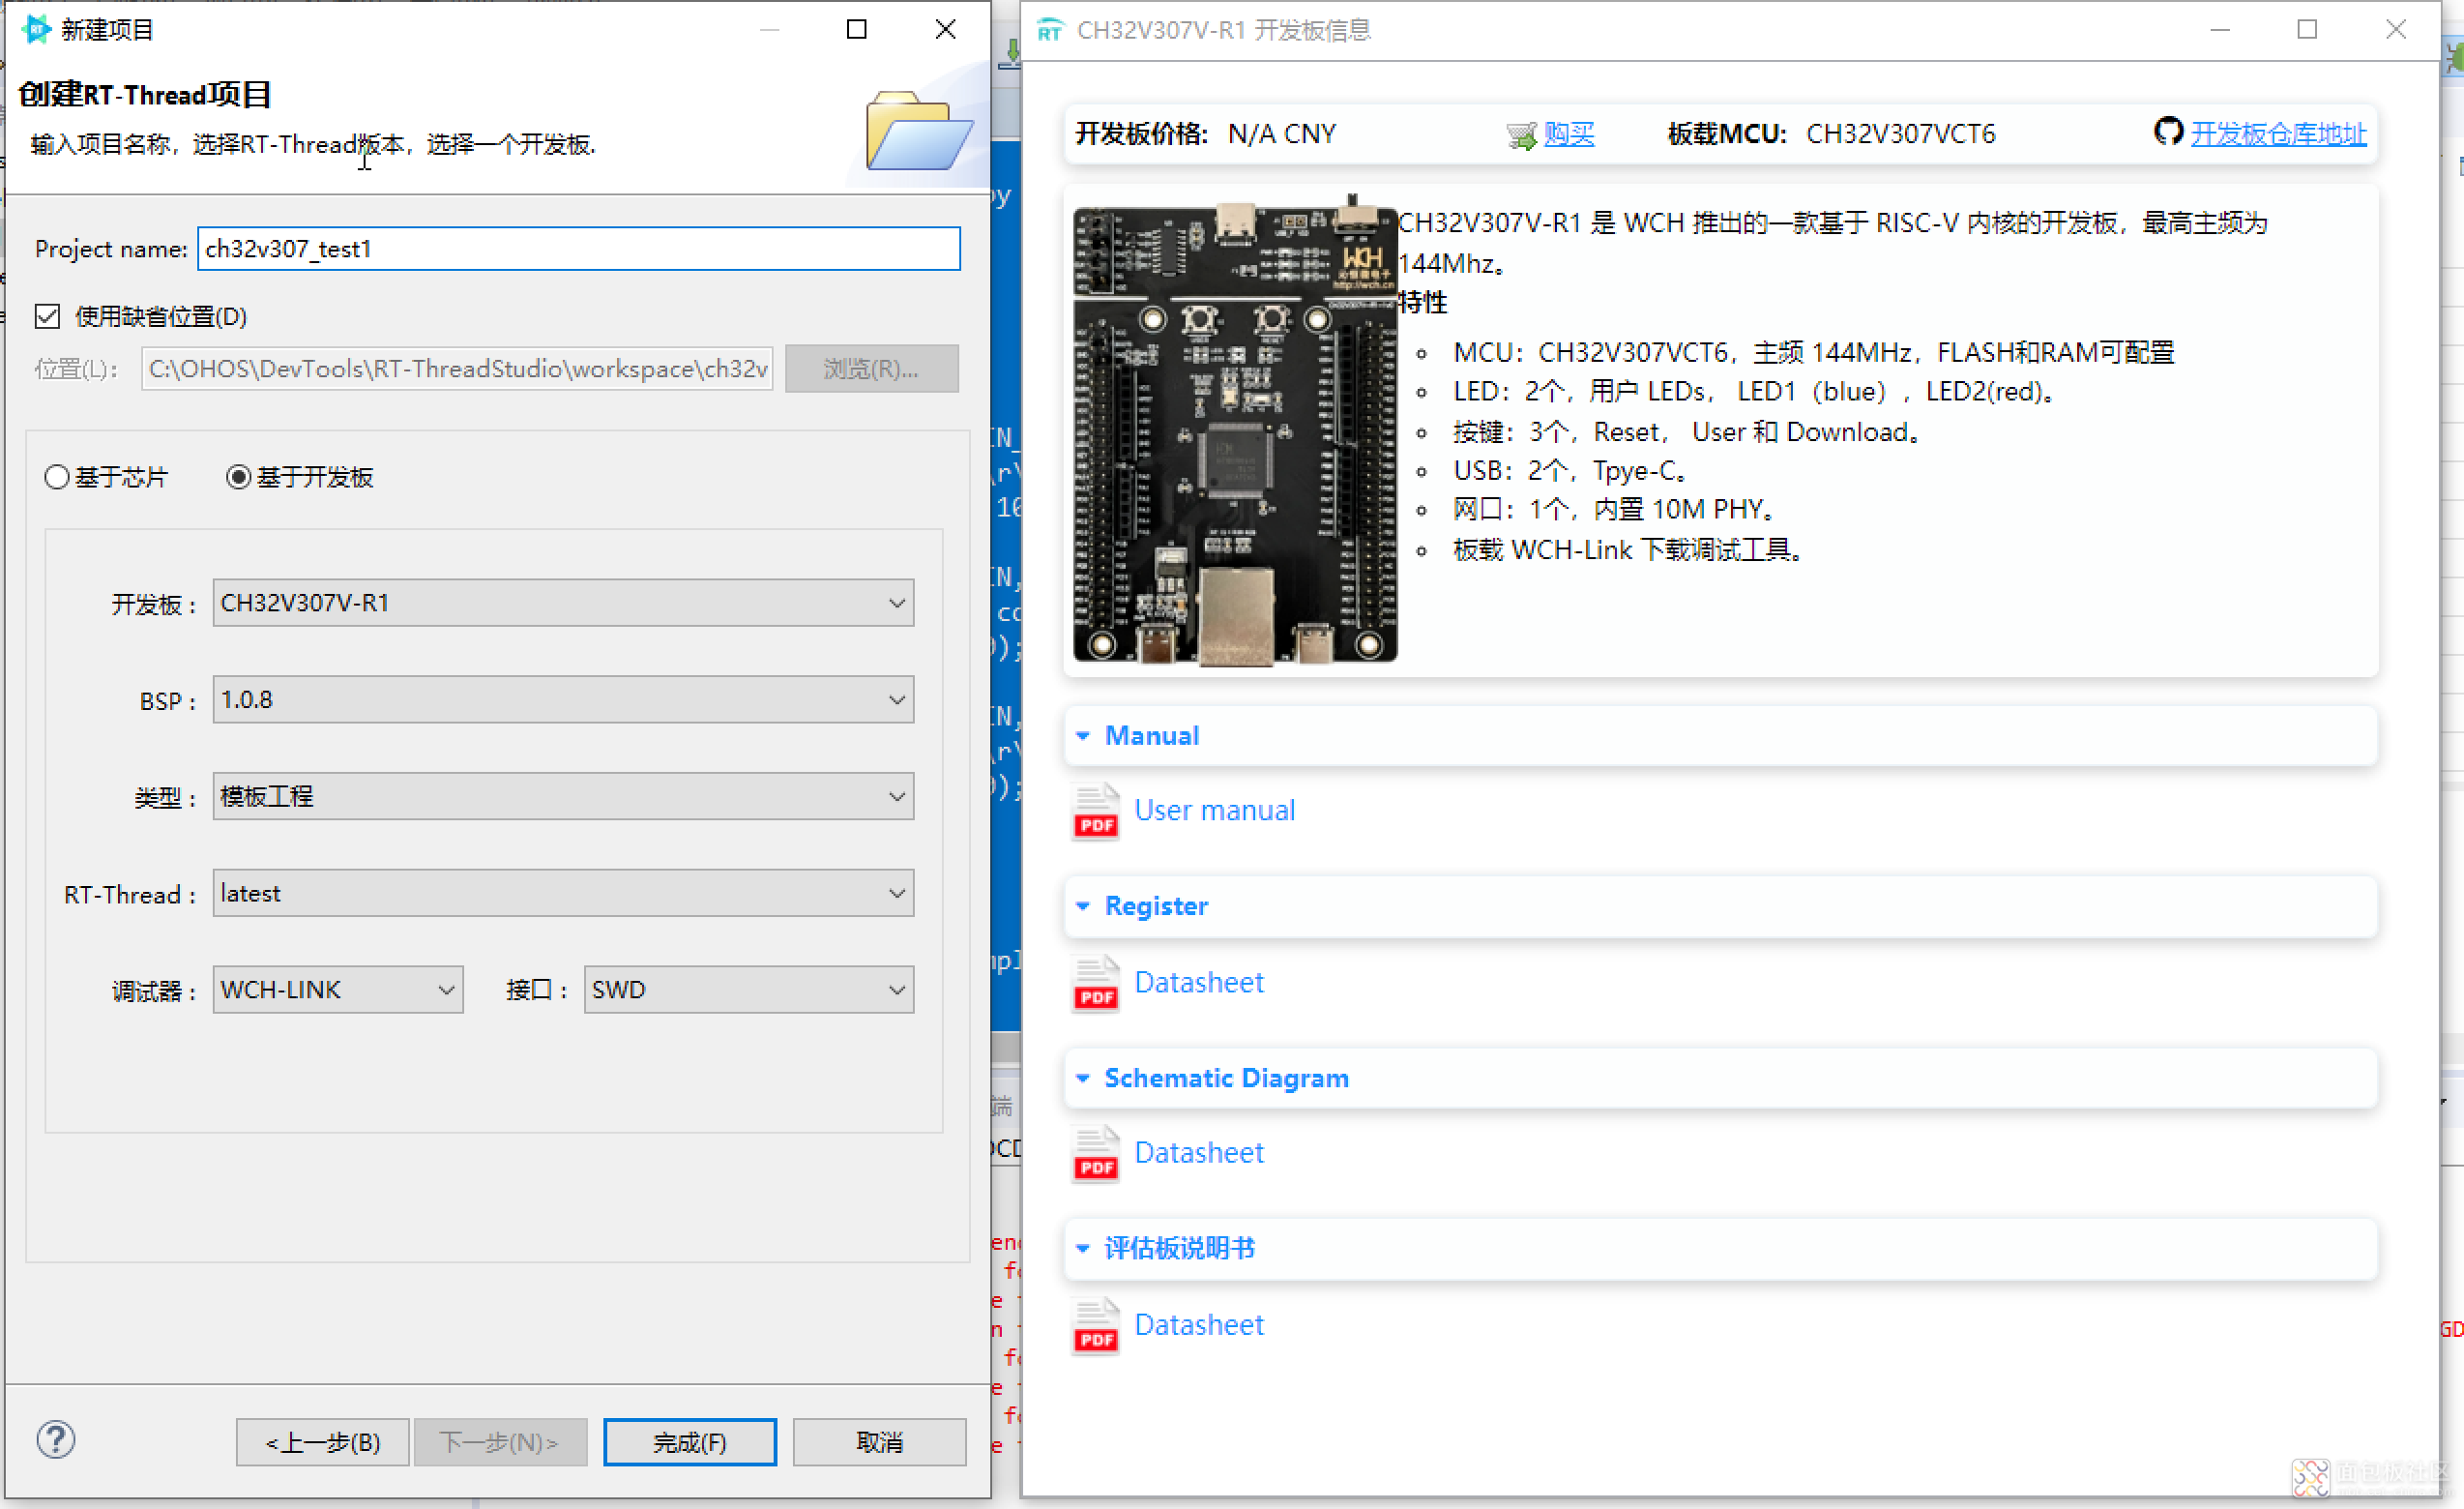The height and width of the screenshot is (1509, 2464).
Task: Open the 开发板 CH32V307V-R1 dropdown
Action: [x=563, y=603]
